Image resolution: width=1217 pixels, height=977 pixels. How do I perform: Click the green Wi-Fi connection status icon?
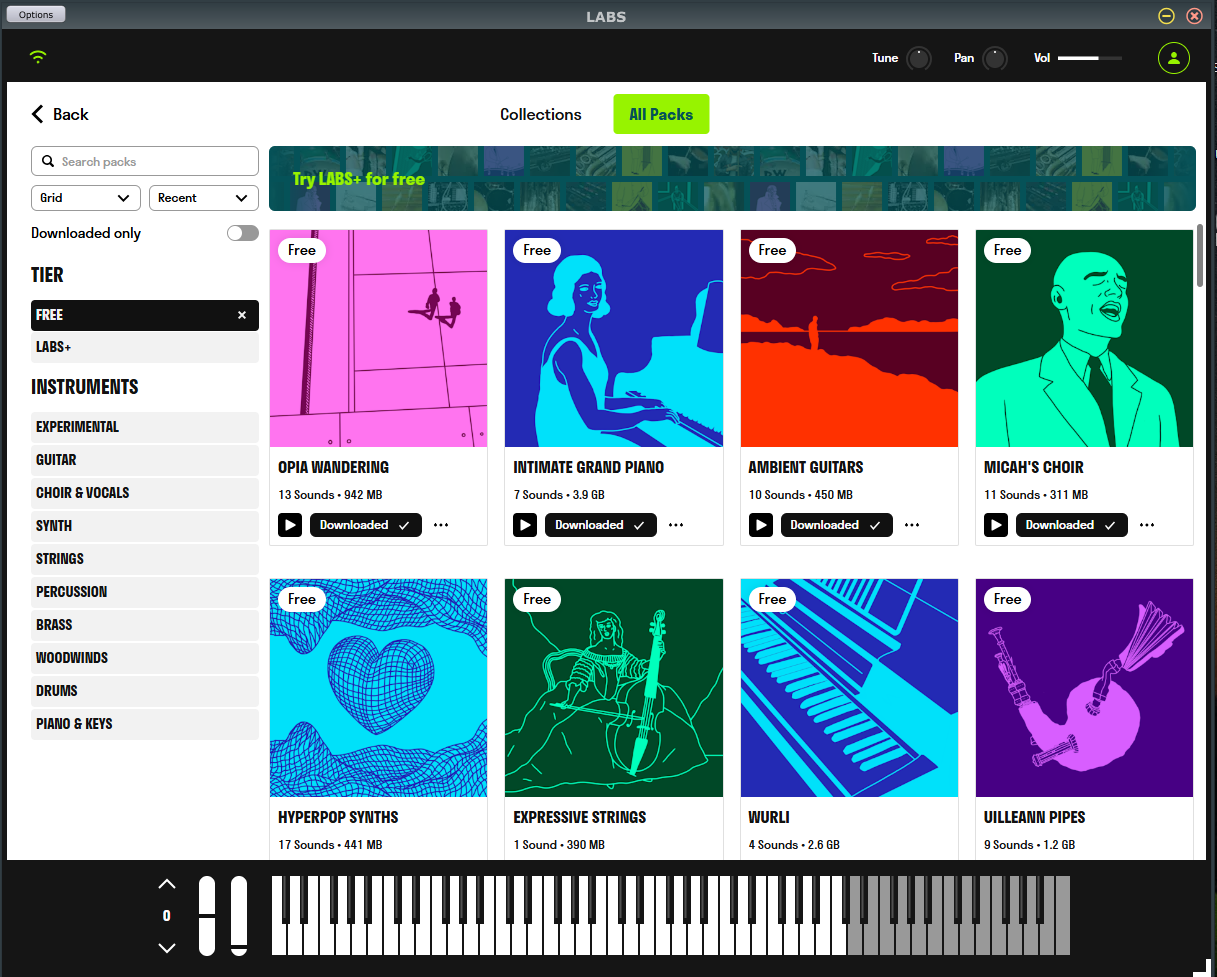[38, 57]
